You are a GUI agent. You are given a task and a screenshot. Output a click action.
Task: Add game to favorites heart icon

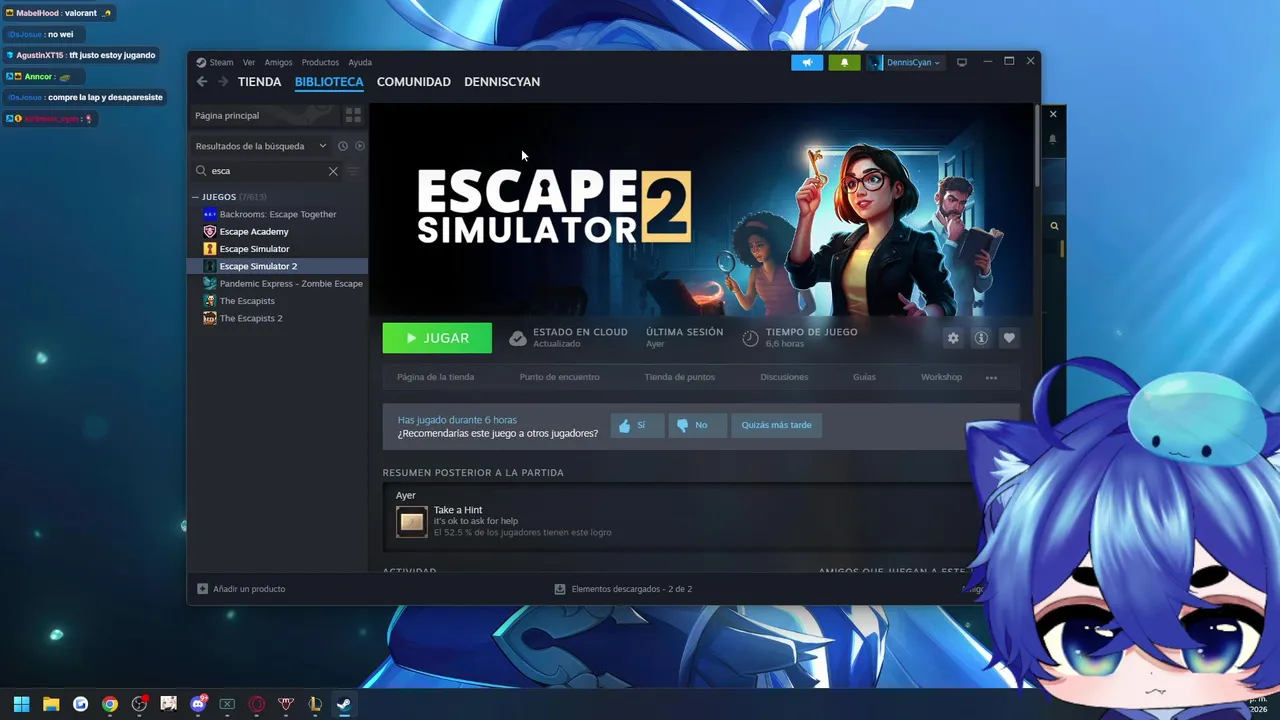point(1009,338)
